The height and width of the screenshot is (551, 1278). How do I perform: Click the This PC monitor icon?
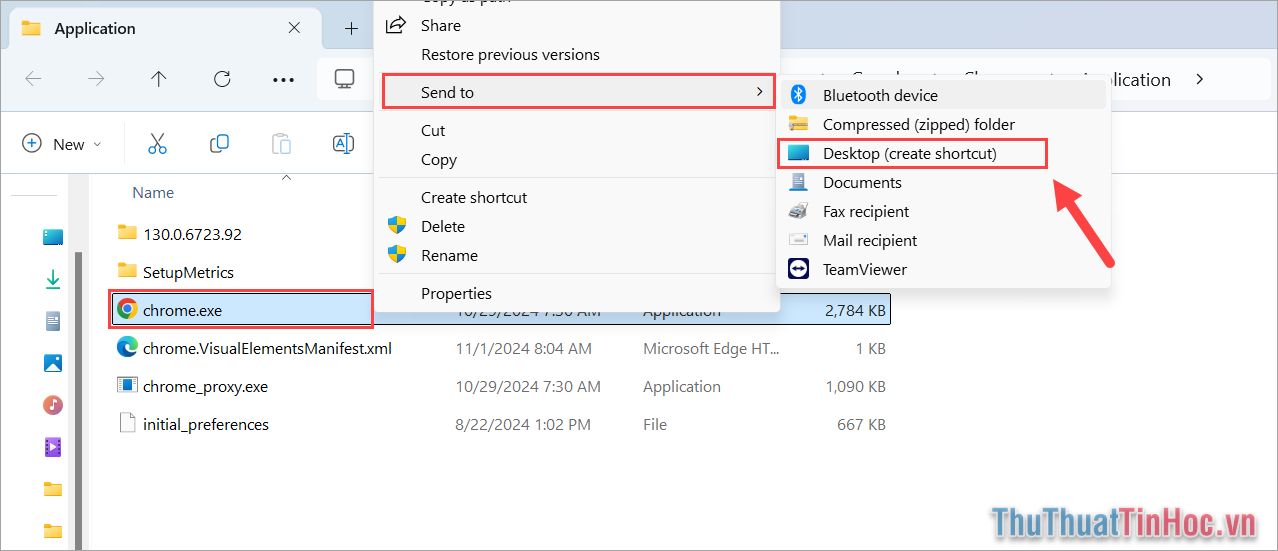[x=345, y=79]
